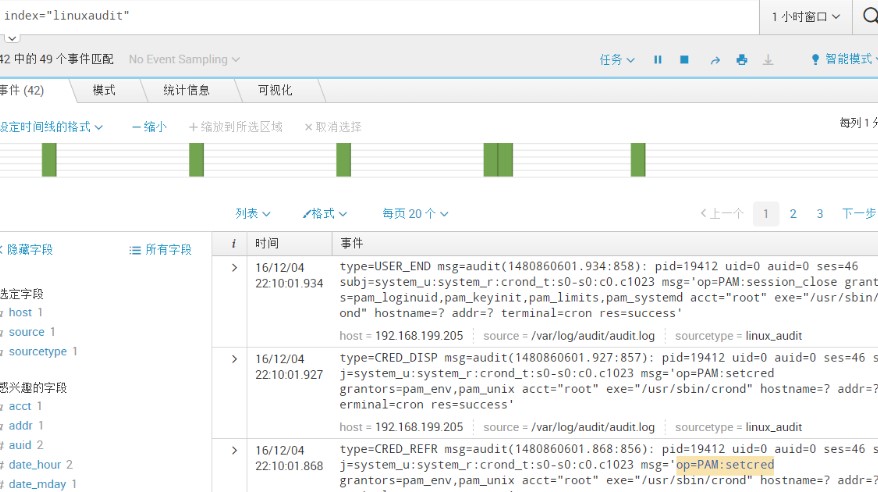This screenshot has height=492, width=878.
Task: Switch to the 统计信息 tab
Action: pyautogui.click(x=186, y=90)
